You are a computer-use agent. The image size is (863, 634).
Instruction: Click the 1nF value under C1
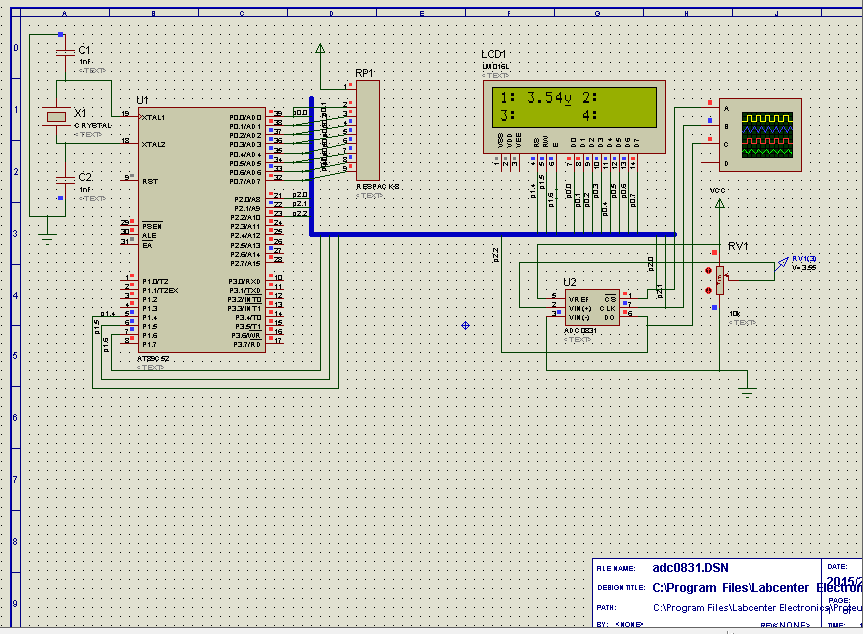click(85, 62)
